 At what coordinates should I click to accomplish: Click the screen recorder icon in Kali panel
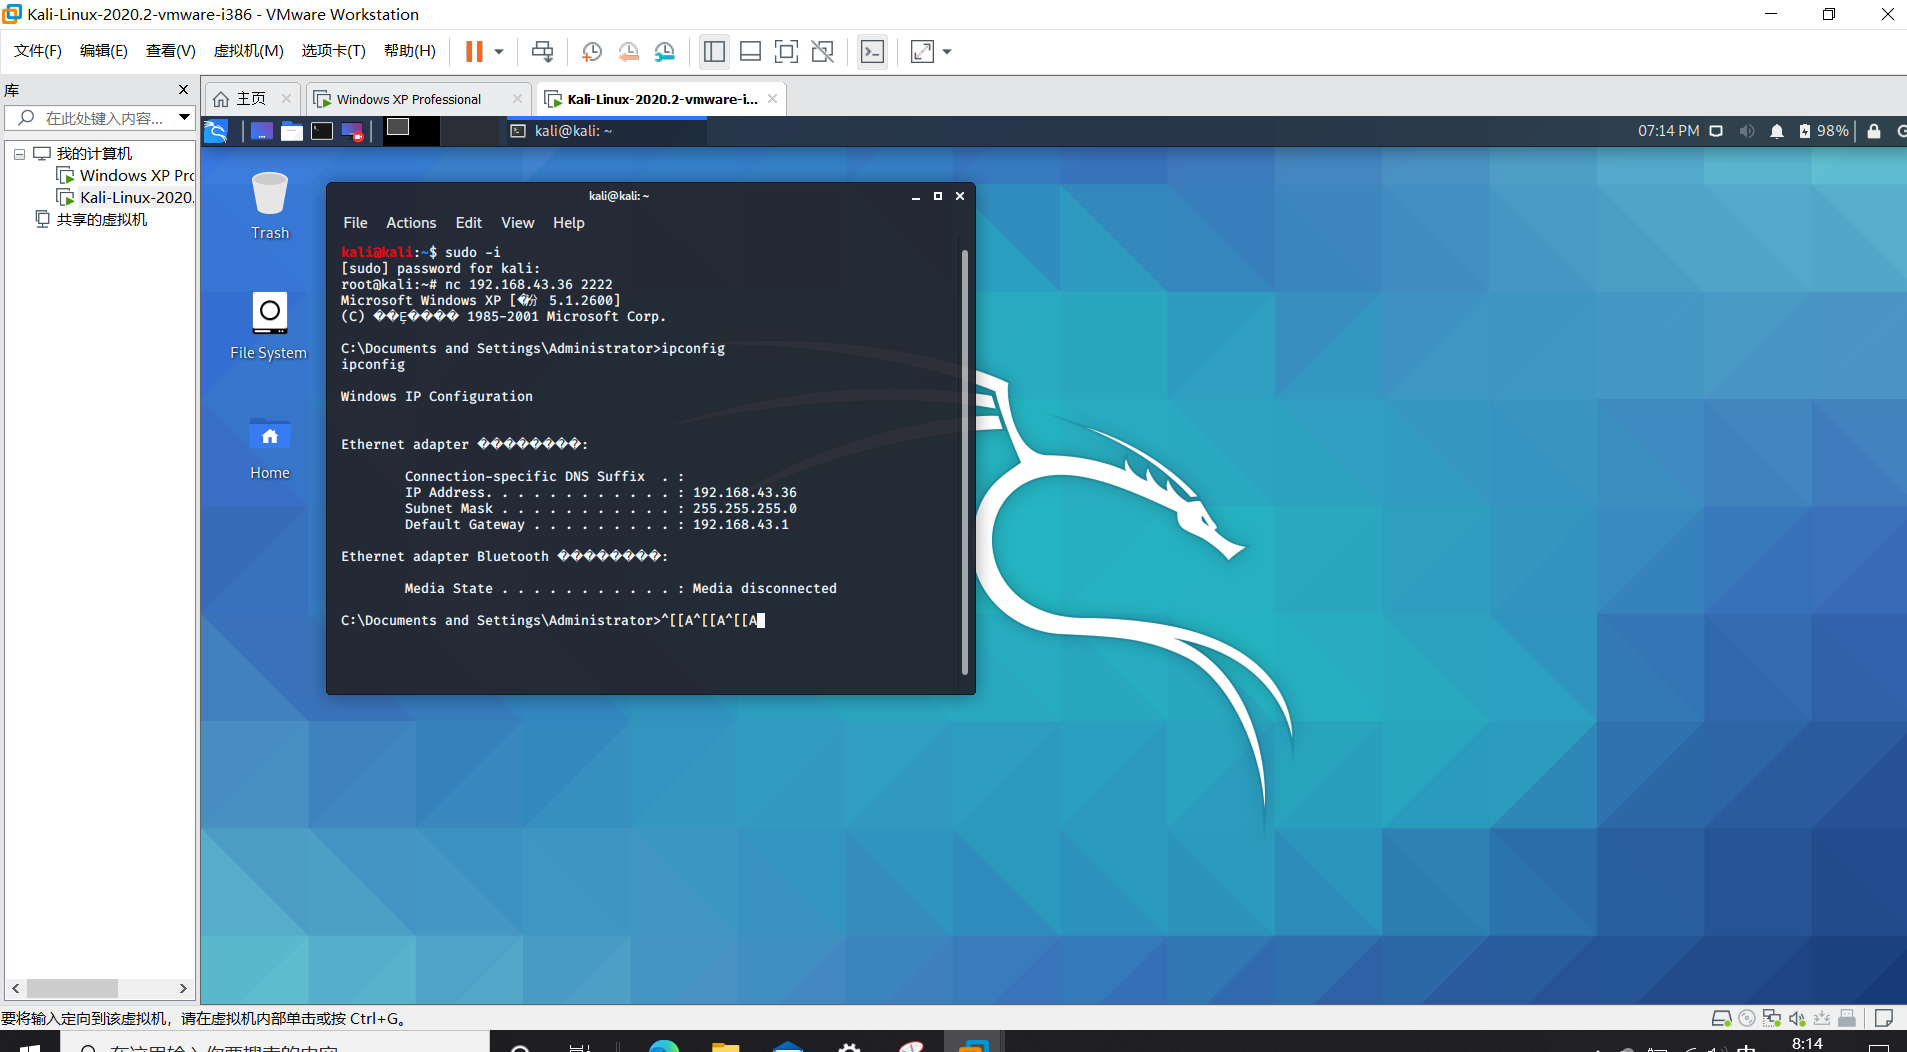(352, 131)
